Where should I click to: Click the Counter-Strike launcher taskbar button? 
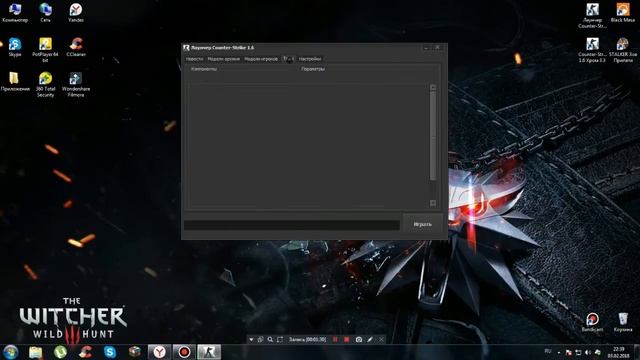[209, 352]
